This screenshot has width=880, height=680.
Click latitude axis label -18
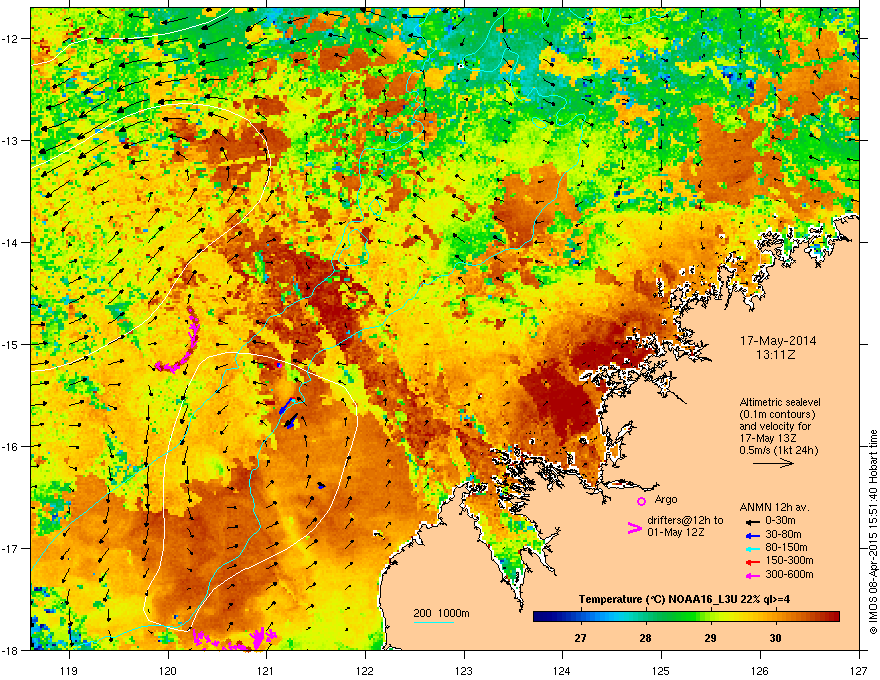(11, 650)
